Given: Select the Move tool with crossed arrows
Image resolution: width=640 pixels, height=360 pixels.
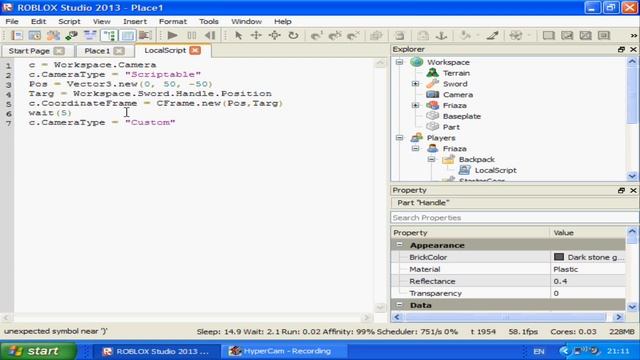Looking at the screenshot, I should pos(256,36).
